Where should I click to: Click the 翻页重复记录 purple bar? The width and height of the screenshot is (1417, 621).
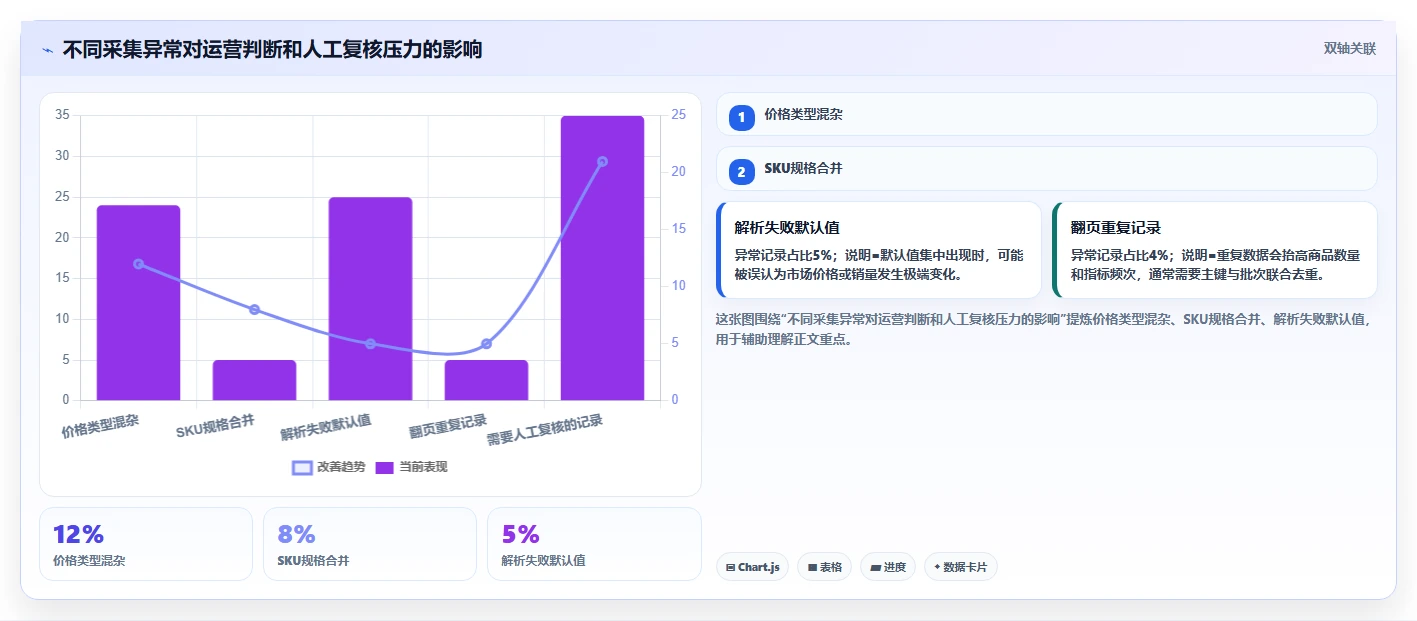[486, 380]
